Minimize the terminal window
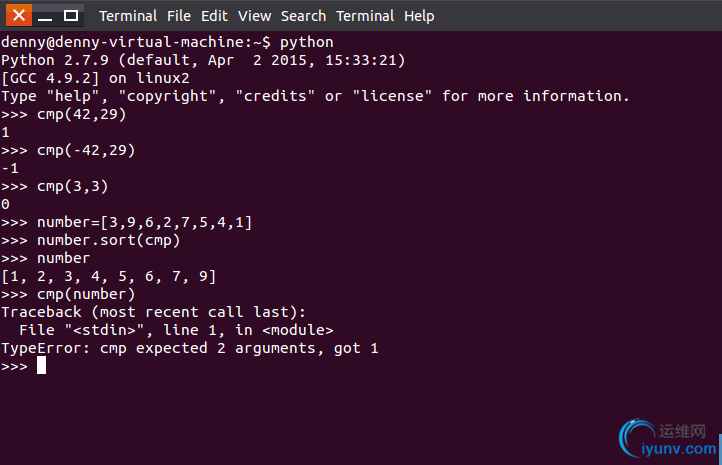The width and height of the screenshot is (722, 465). [x=45, y=15]
